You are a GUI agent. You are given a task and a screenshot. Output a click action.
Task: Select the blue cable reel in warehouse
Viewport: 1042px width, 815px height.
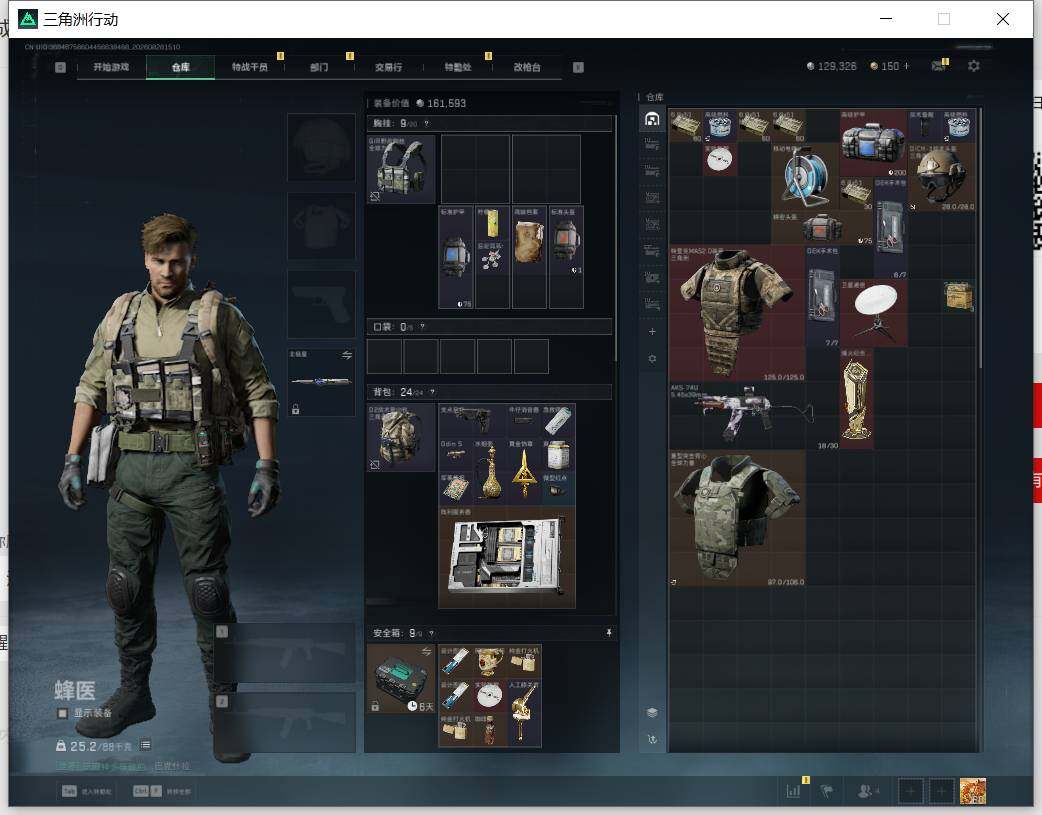[x=805, y=177]
